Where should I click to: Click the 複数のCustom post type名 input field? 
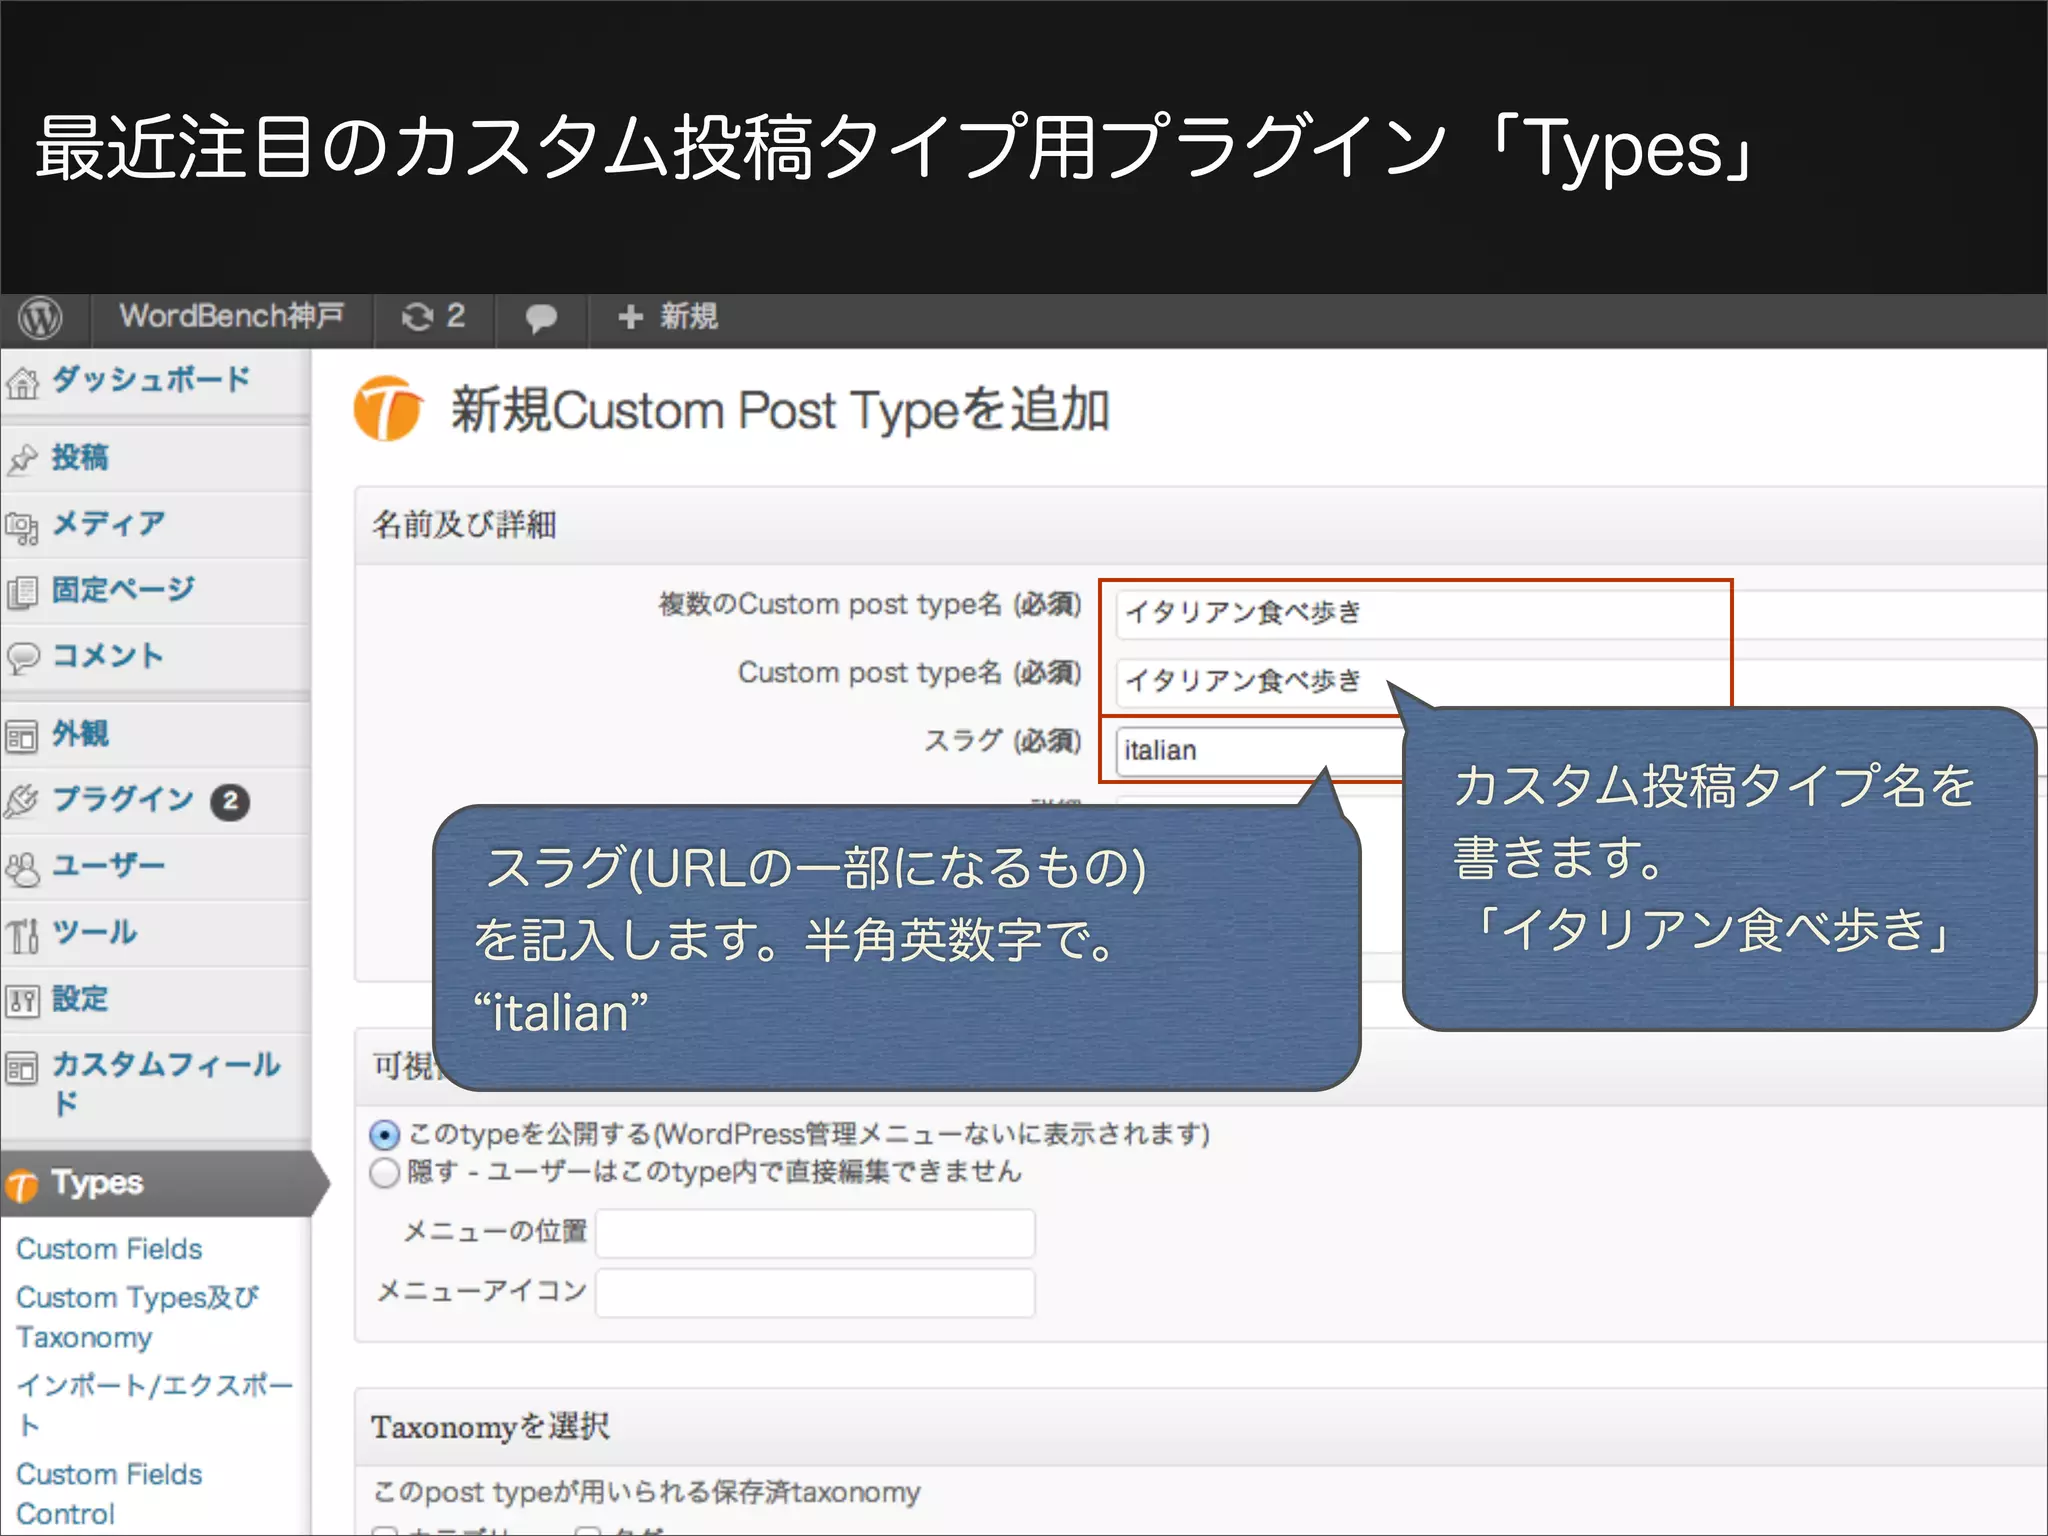point(1581,612)
